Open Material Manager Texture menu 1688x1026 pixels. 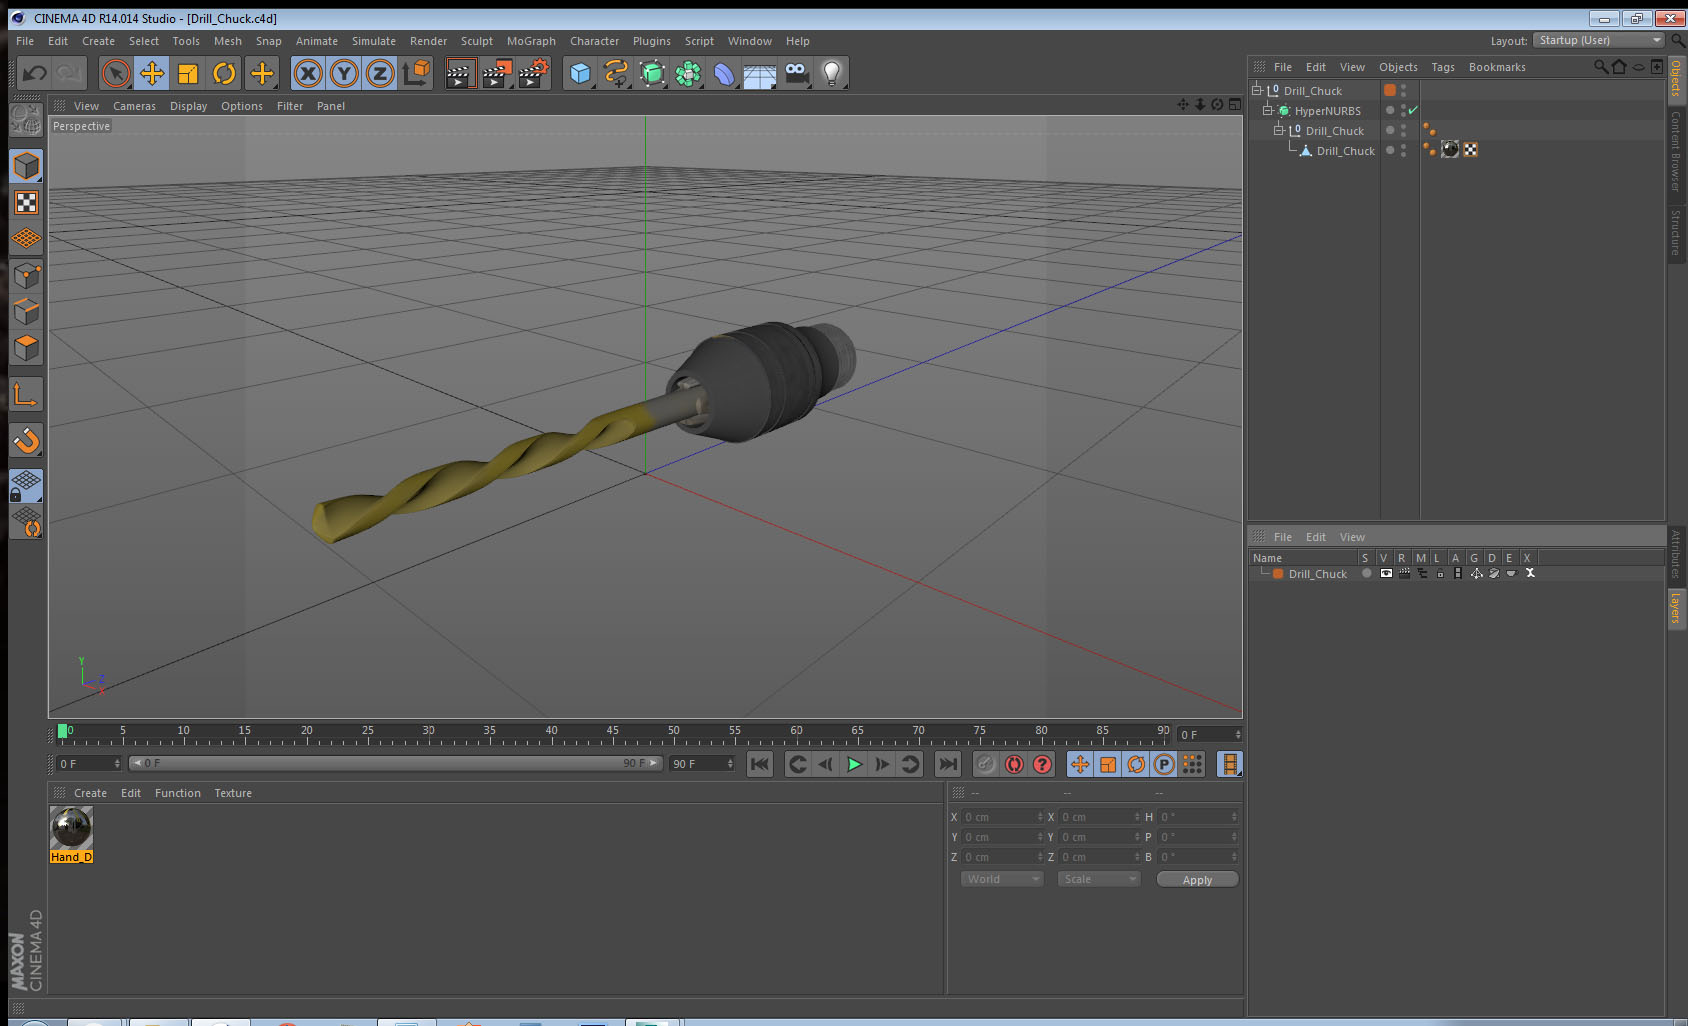233,793
